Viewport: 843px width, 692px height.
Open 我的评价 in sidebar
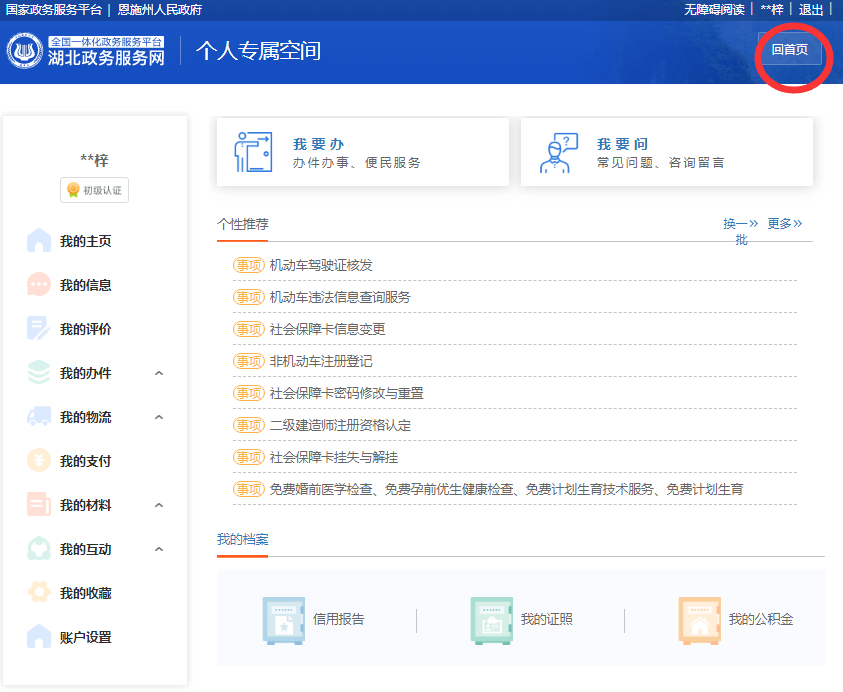[85, 329]
